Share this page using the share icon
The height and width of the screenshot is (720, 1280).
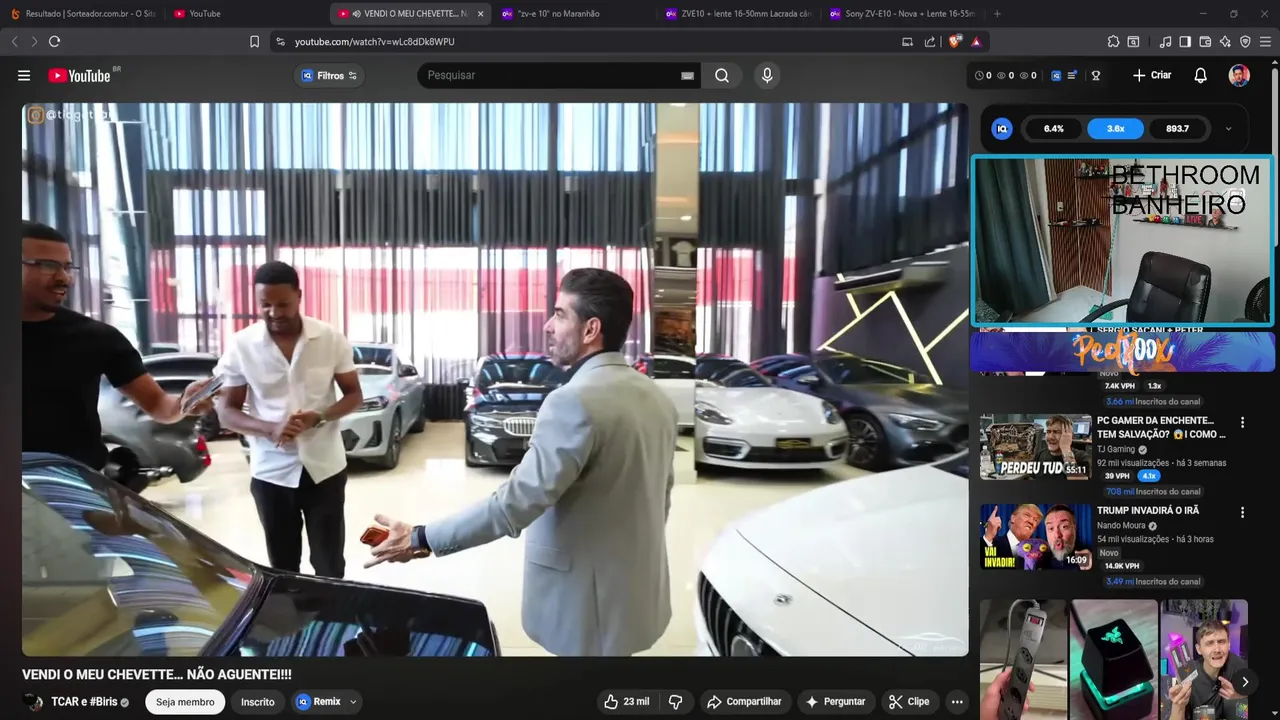(930, 41)
